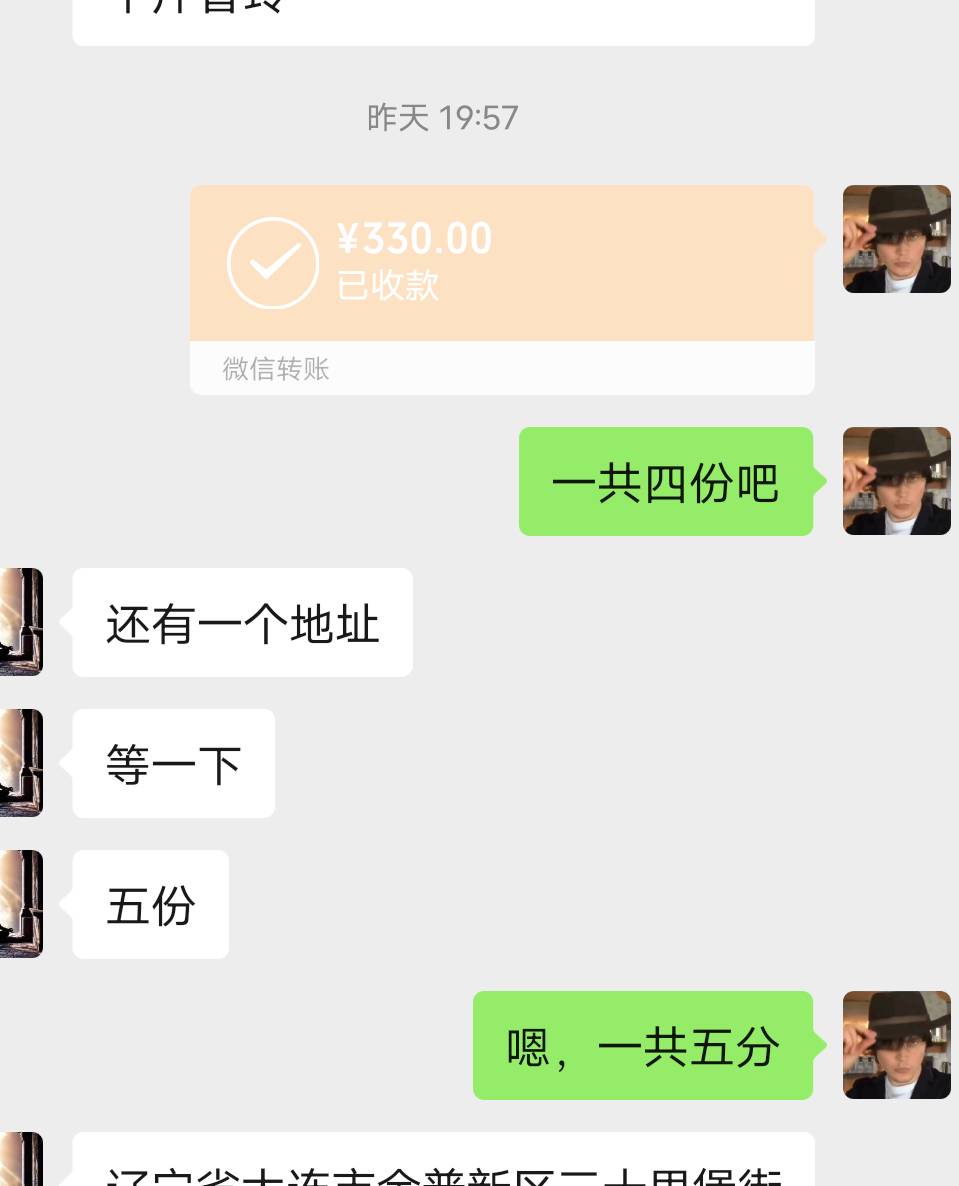Viewport: 959px width, 1186px height.
Task: Tap contact avatar beside 还有一个地址
Action: coord(21,622)
